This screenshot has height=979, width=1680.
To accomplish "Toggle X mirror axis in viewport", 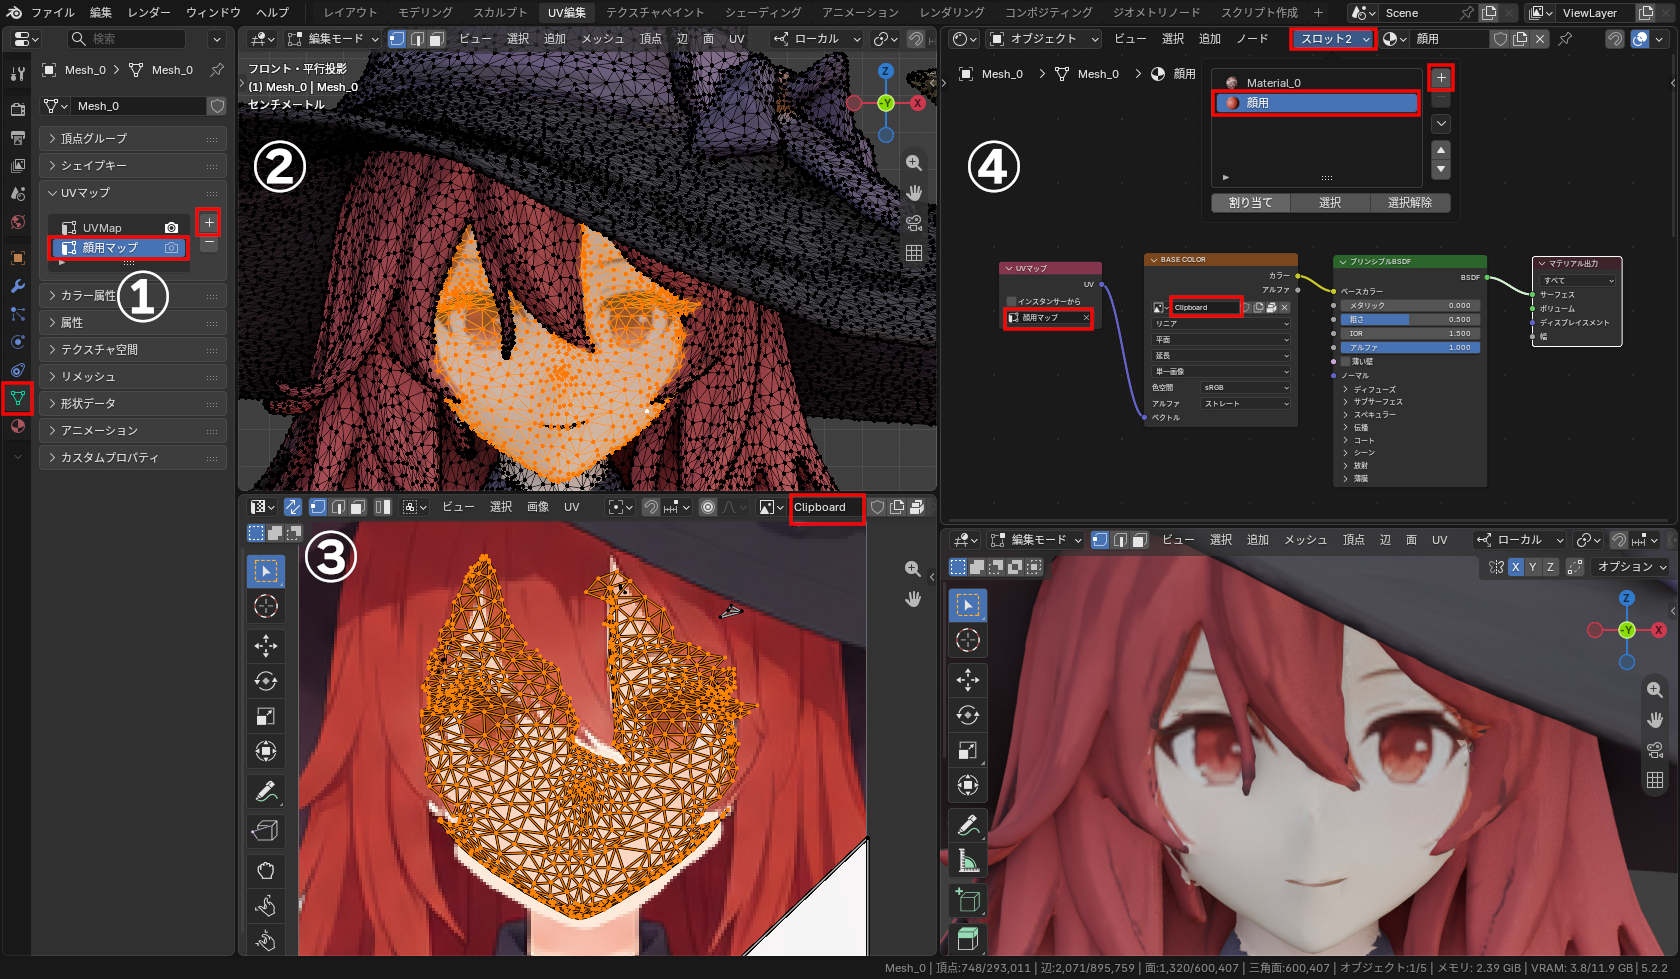I will coord(1516,567).
